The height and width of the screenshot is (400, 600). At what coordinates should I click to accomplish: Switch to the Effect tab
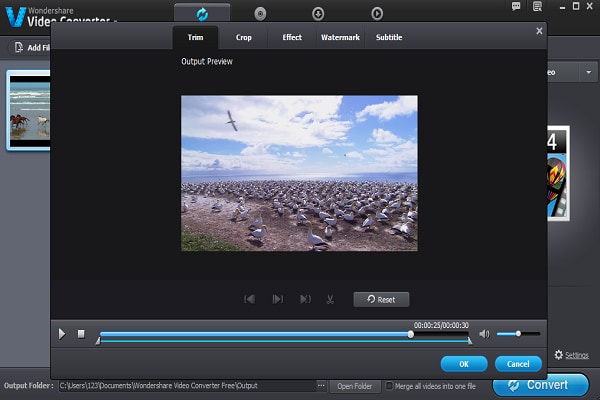(x=292, y=37)
